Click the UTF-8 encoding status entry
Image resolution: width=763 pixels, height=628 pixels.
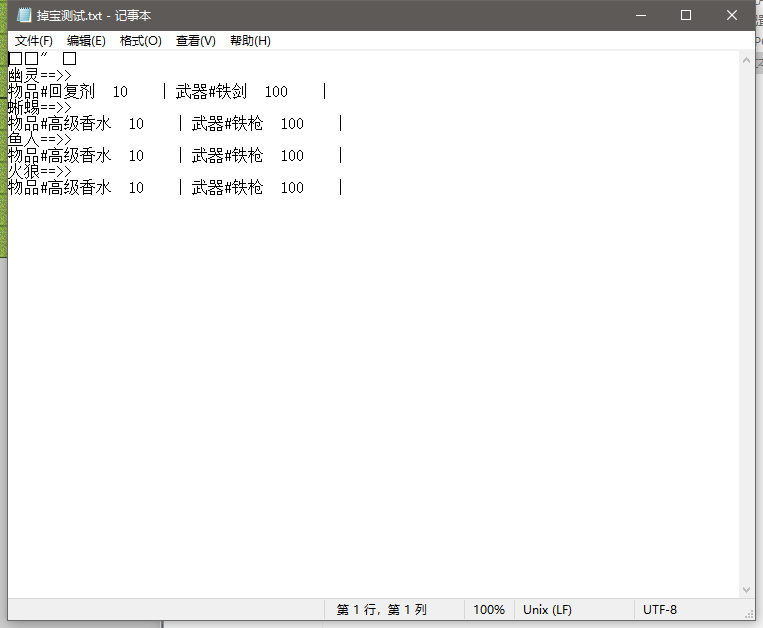(x=660, y=610)
